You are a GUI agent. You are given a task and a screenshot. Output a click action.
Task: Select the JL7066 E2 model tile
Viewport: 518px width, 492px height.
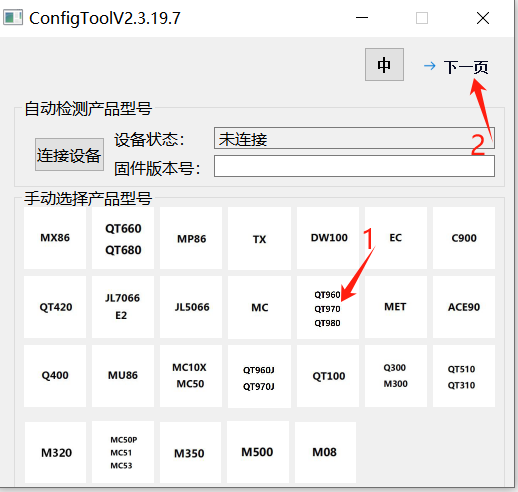click(123, 307)
